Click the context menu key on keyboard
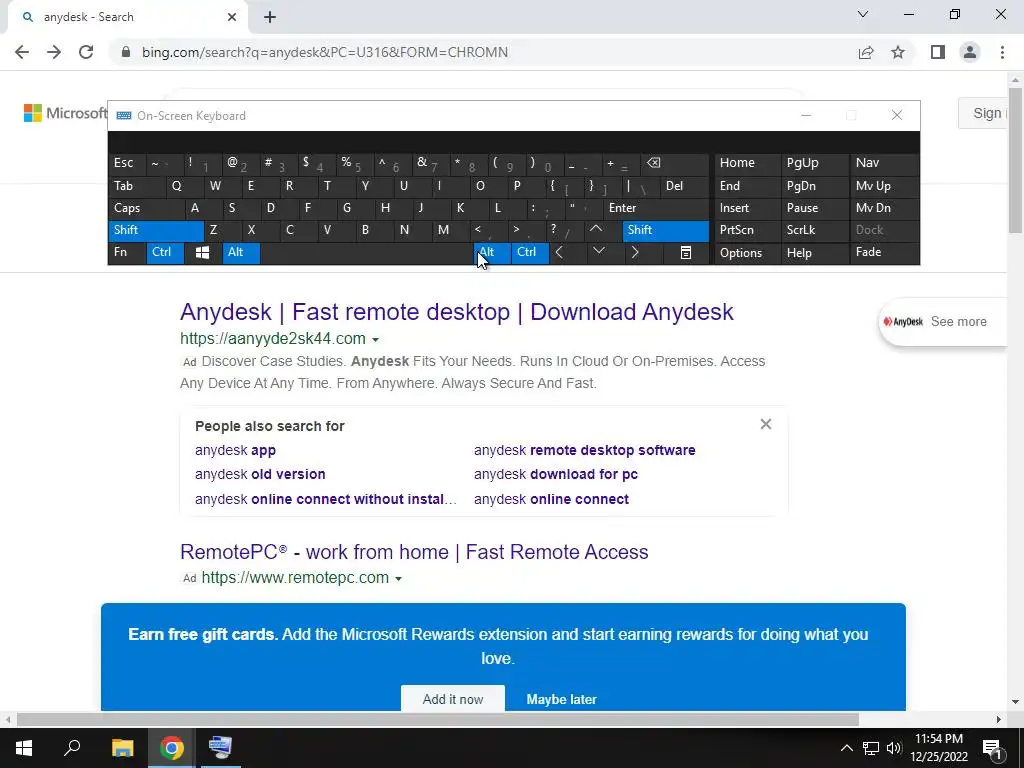 686,253
